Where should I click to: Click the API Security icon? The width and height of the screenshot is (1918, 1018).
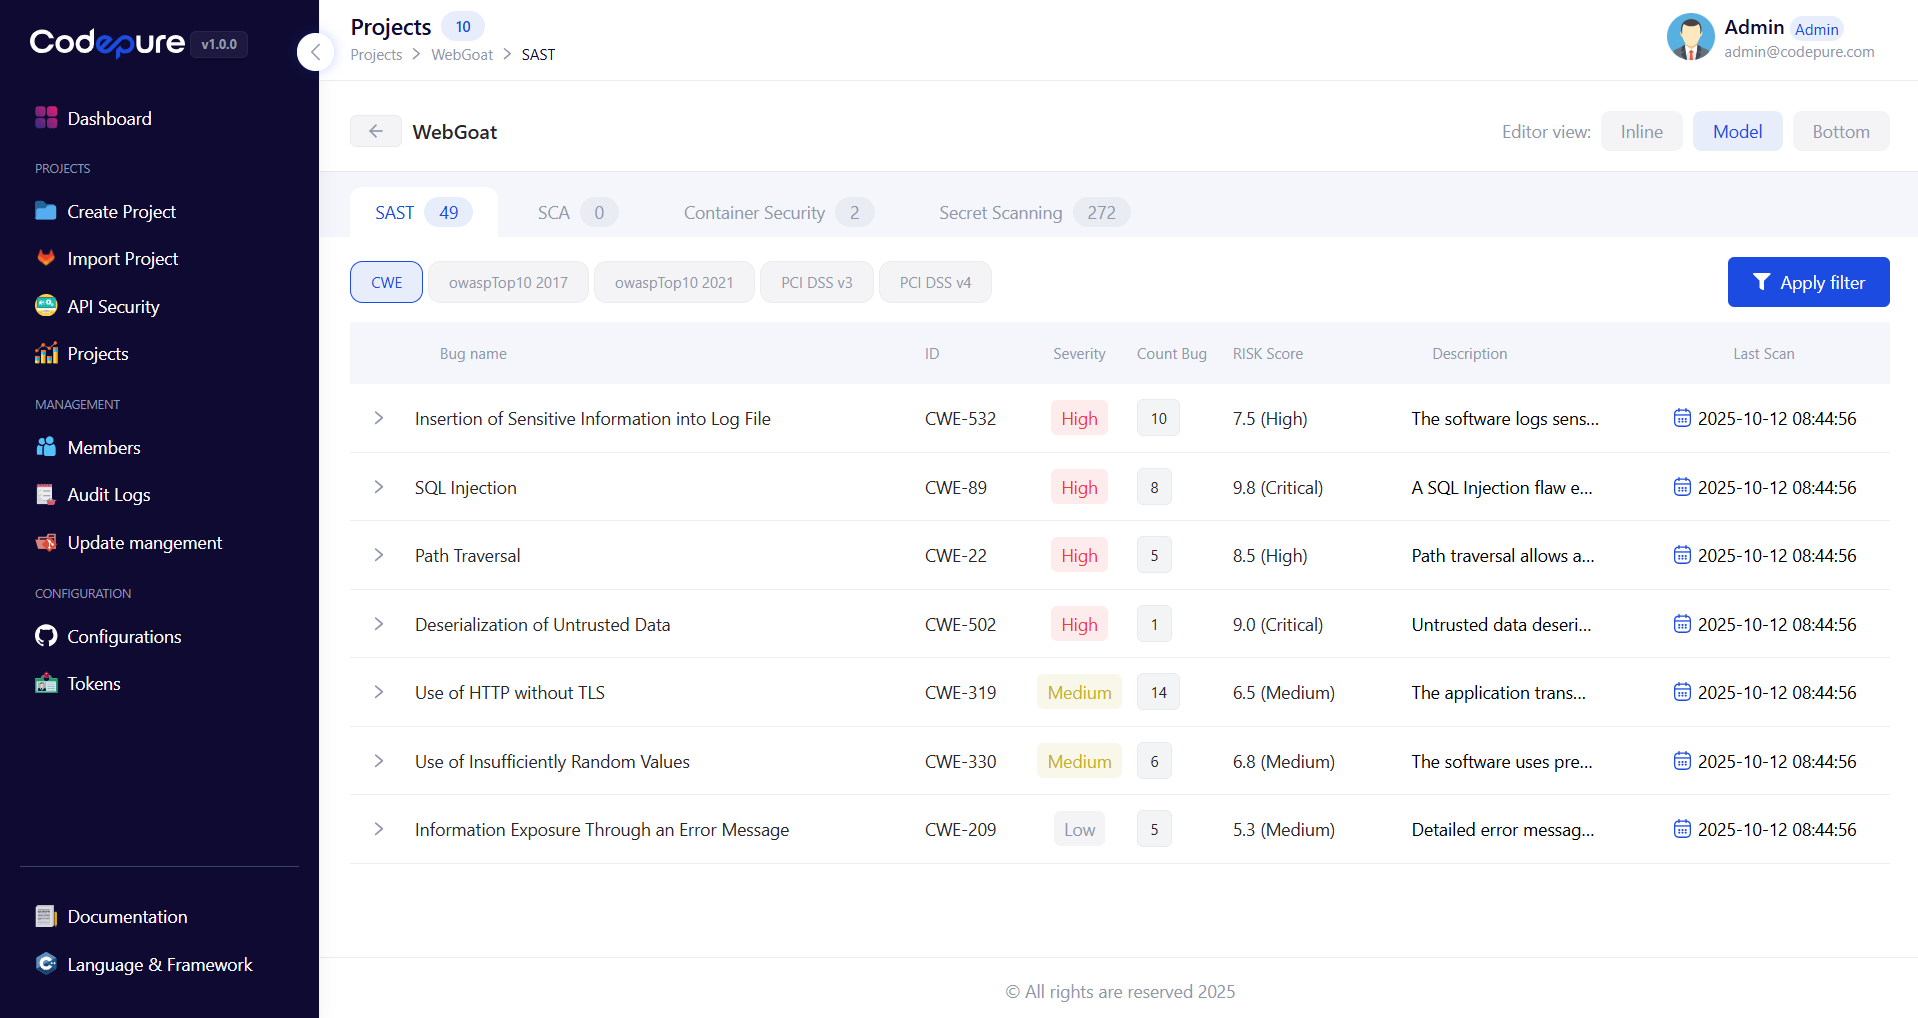click(46, 306)
